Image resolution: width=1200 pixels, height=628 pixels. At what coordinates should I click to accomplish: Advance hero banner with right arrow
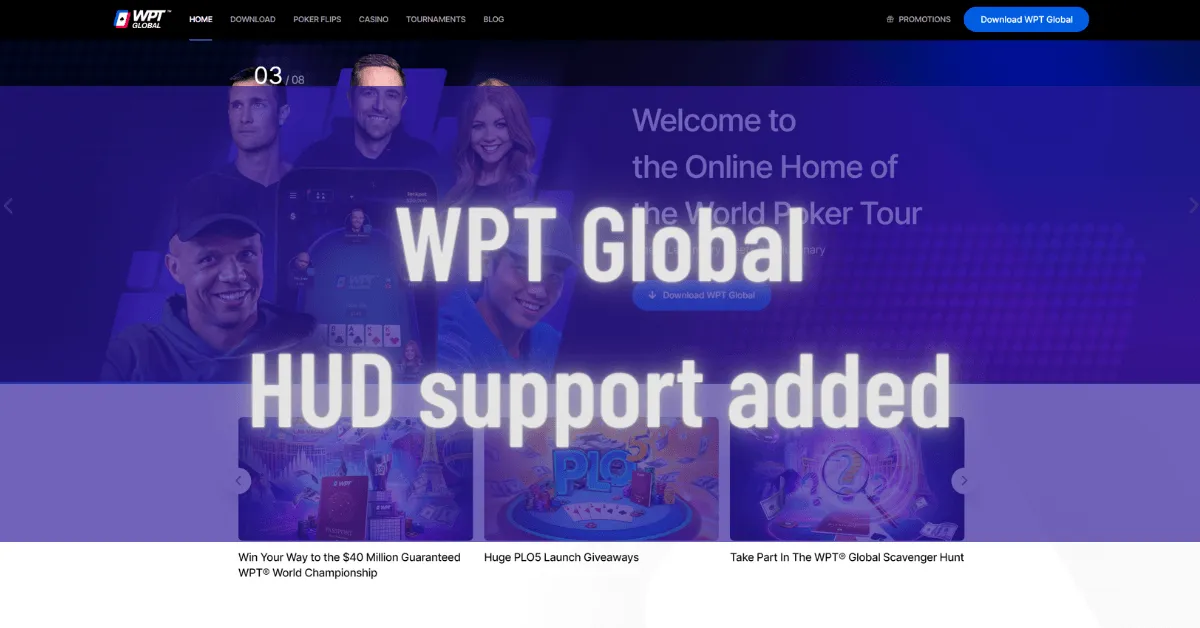(x=1192, y=205)
